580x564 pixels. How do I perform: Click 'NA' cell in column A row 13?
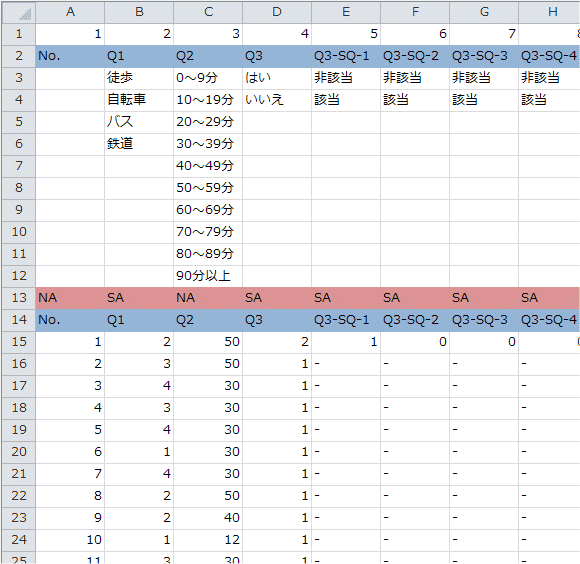(70, 298)
